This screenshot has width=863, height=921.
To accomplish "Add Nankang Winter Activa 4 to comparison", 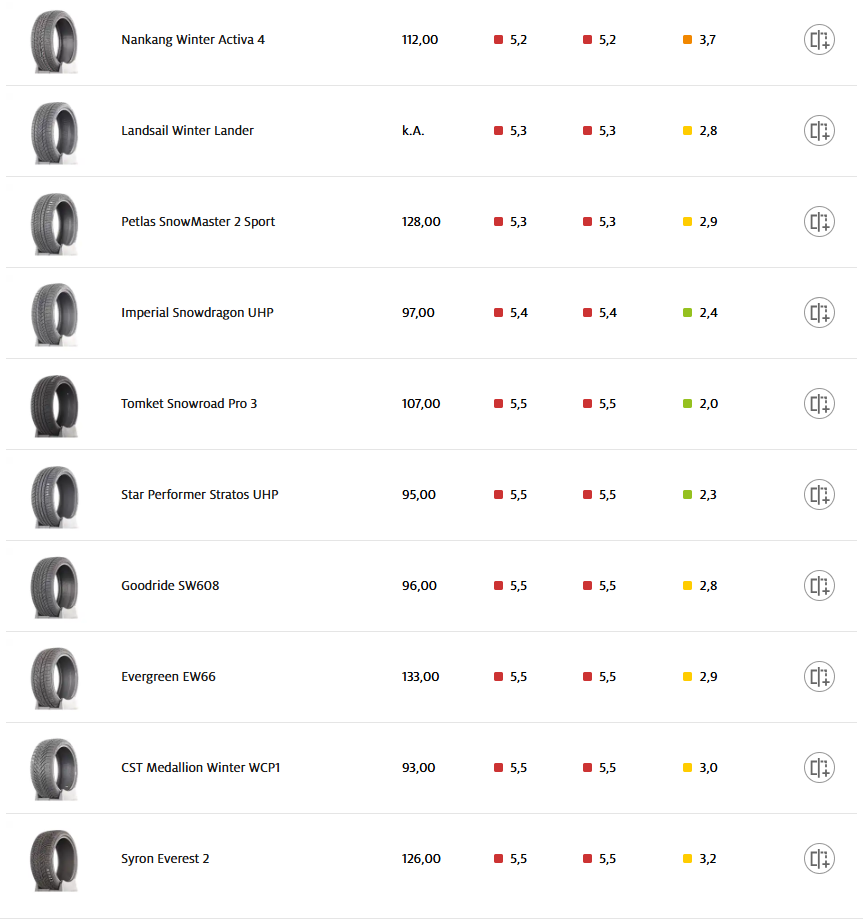I will click(x=819, y=40).
